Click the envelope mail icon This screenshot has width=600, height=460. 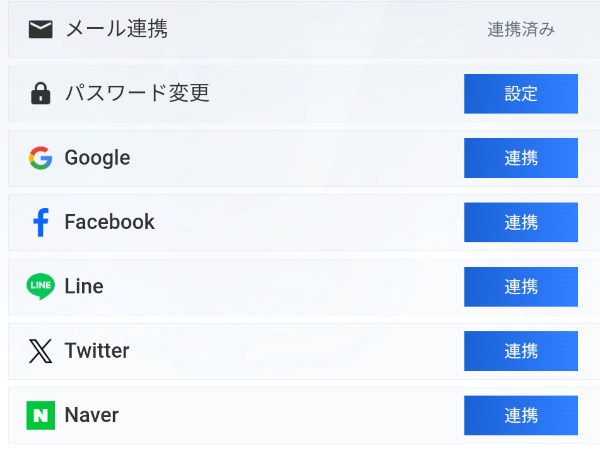click(41, 29)
